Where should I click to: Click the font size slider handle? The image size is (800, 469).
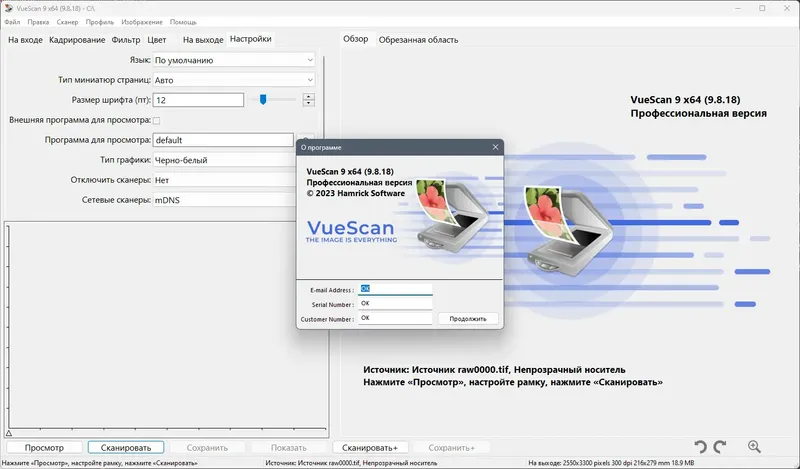[x=263, y=100]
